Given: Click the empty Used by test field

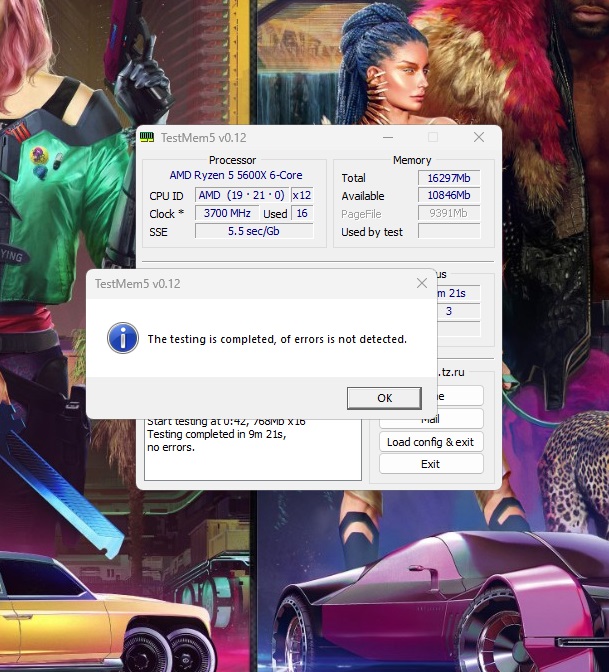Looking at the screenshot, I should coord(449,231).
